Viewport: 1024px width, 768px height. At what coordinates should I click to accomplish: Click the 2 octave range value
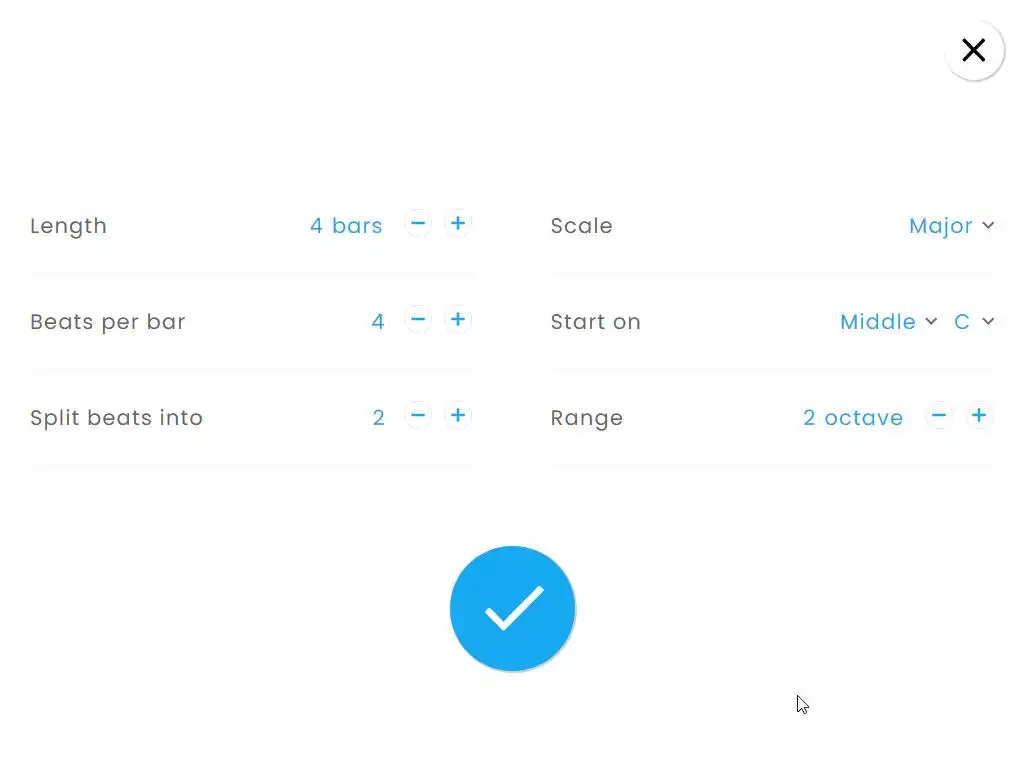pyautogui.click(x=853, y=418)
